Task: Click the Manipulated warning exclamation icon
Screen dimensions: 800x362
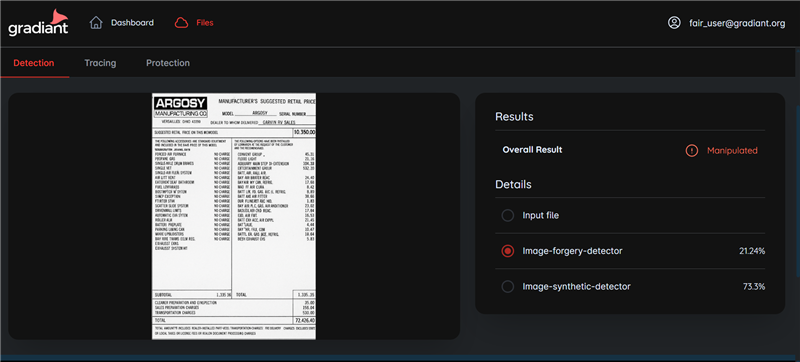Action: (692, 150)
